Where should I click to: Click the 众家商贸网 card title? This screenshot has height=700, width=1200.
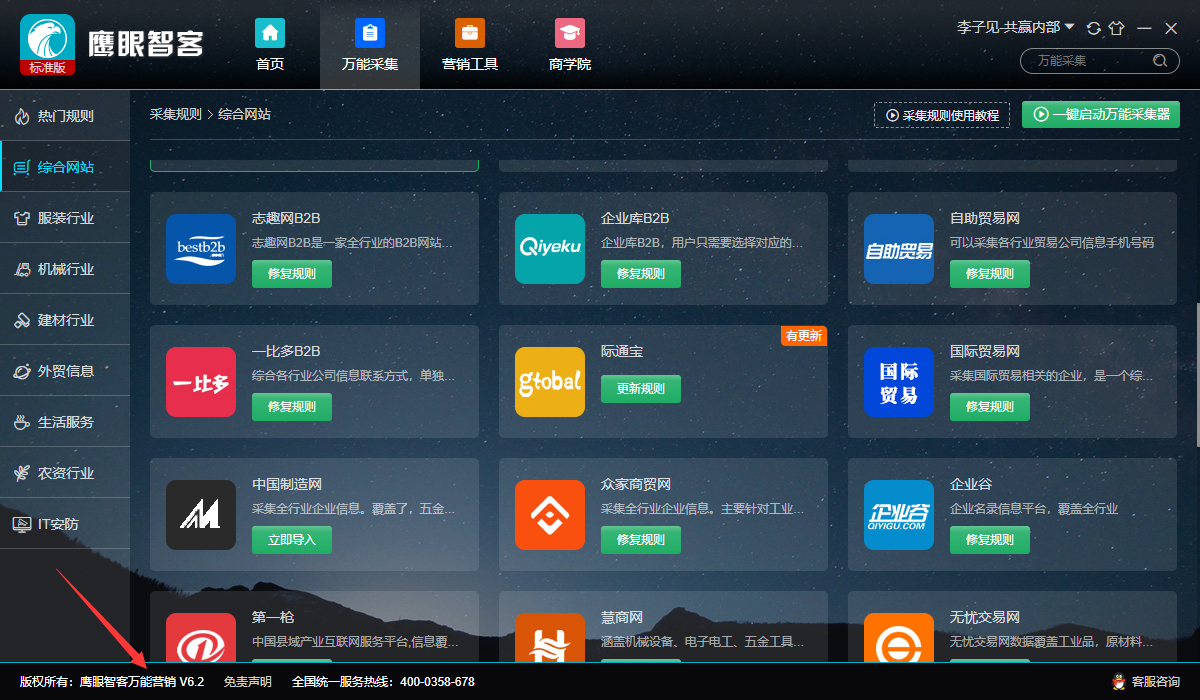(636, 485)
